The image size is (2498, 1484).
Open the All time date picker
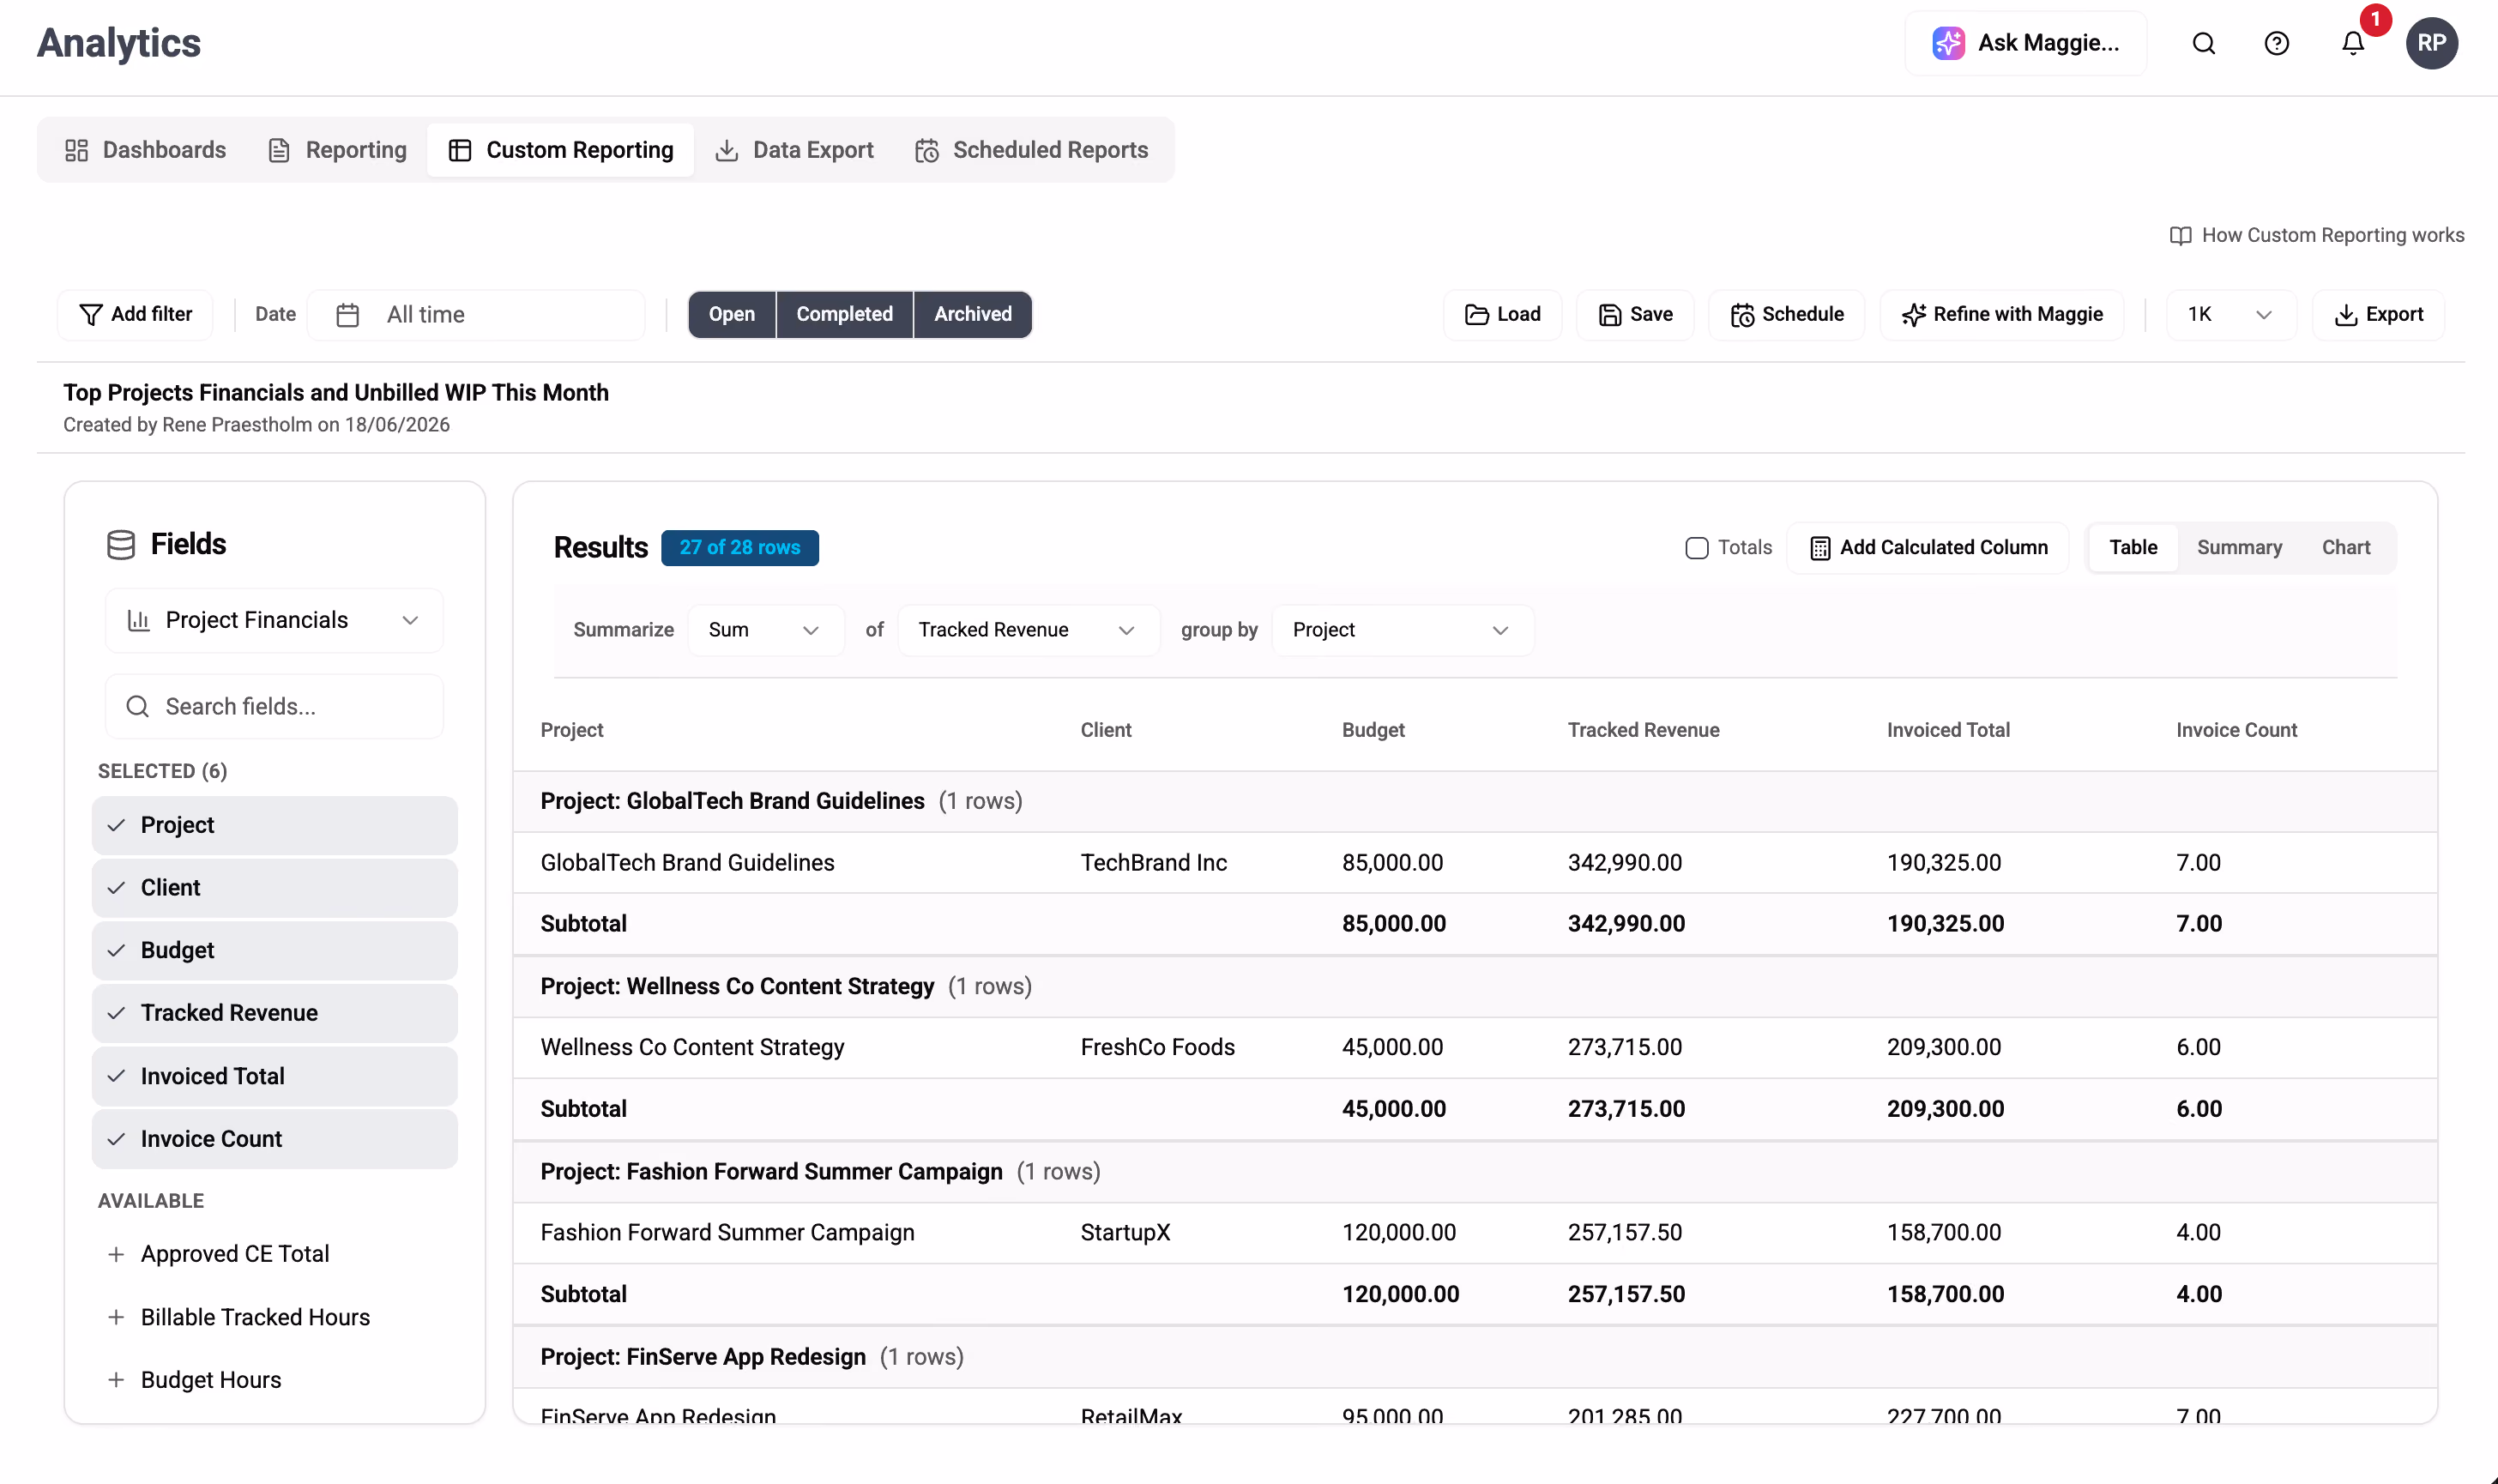coord(476,315)
